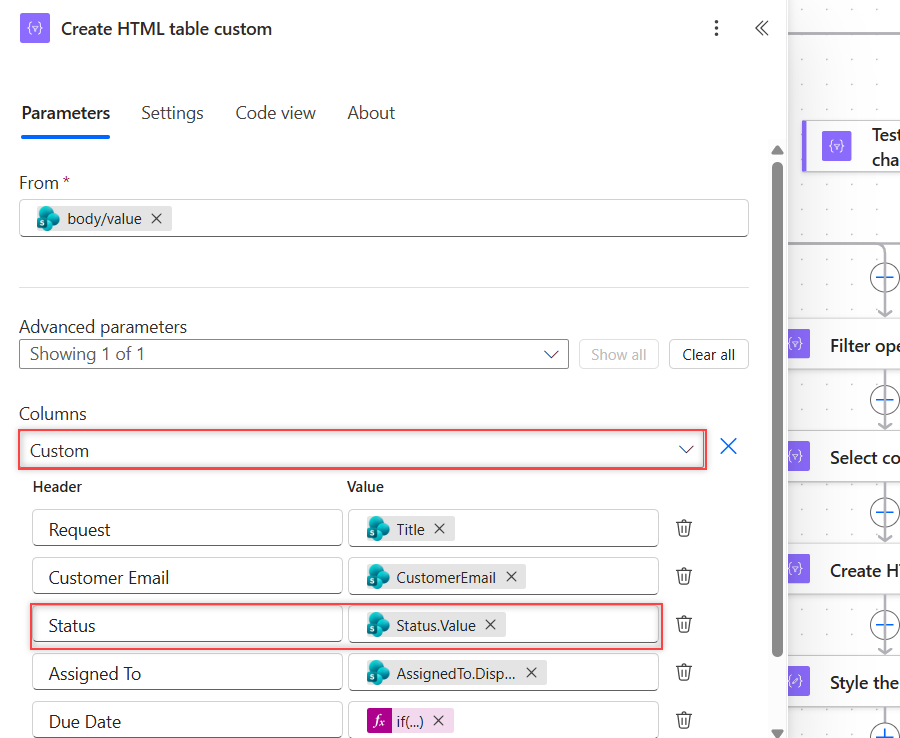Image resolution: width=900 pixels, height=738 pixels.
Task: Remove the CustomerEmail token
Action: tap(511, 577)
